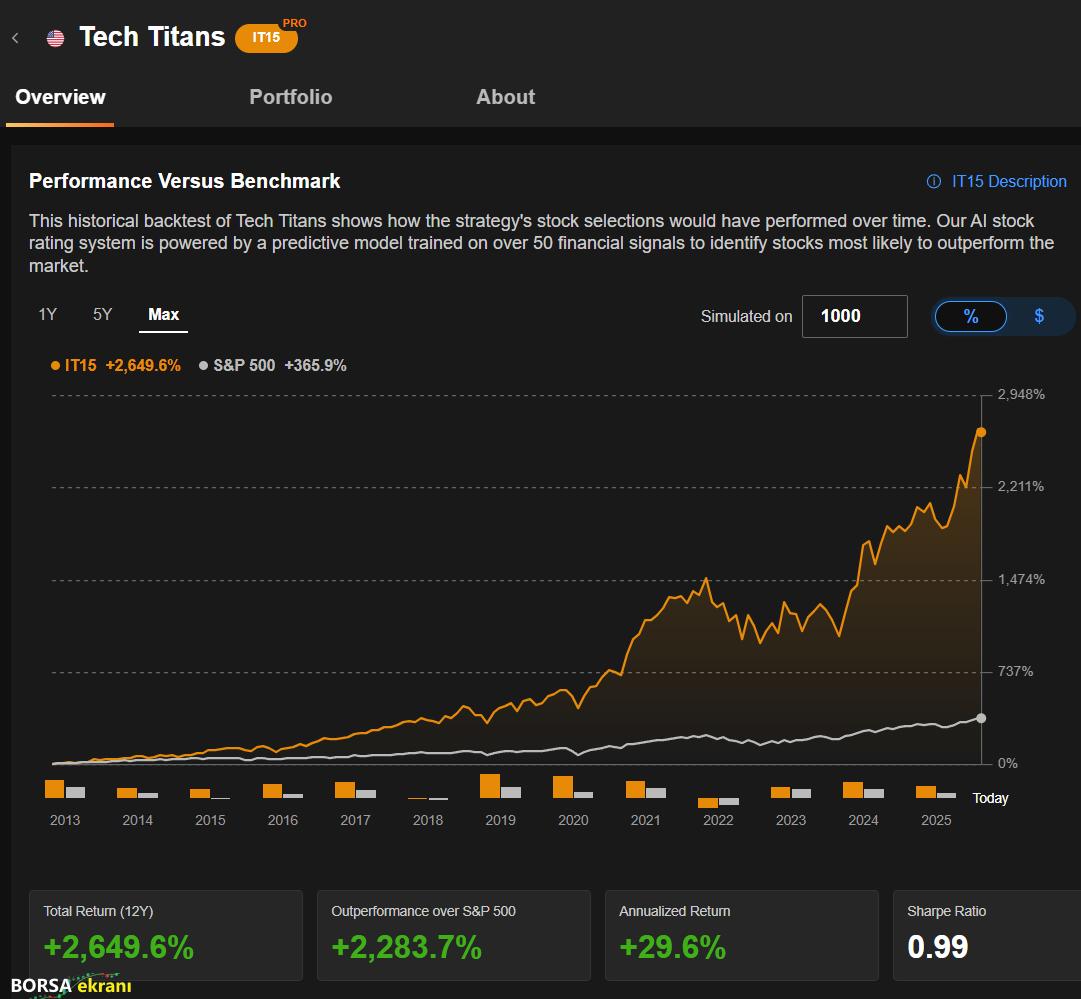Image resolution: width=1081 pixels, height=999 pixels.
Task: Select the 1Y time range
Action: [x=47, y=315]
